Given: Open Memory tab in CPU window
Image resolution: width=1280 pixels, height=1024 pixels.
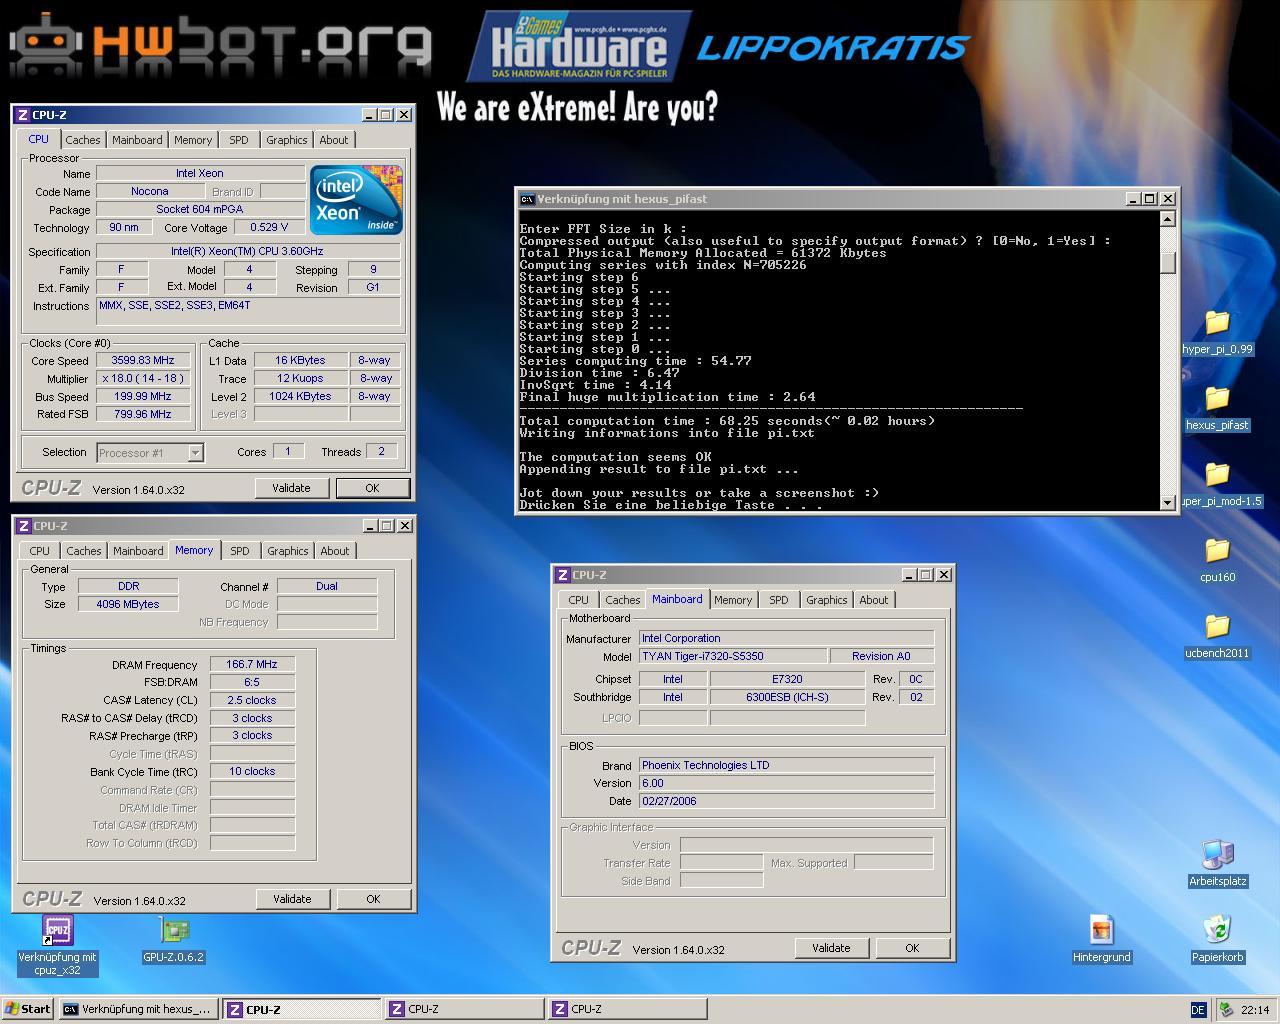Looking at the screenshot, I should point(193,140).
